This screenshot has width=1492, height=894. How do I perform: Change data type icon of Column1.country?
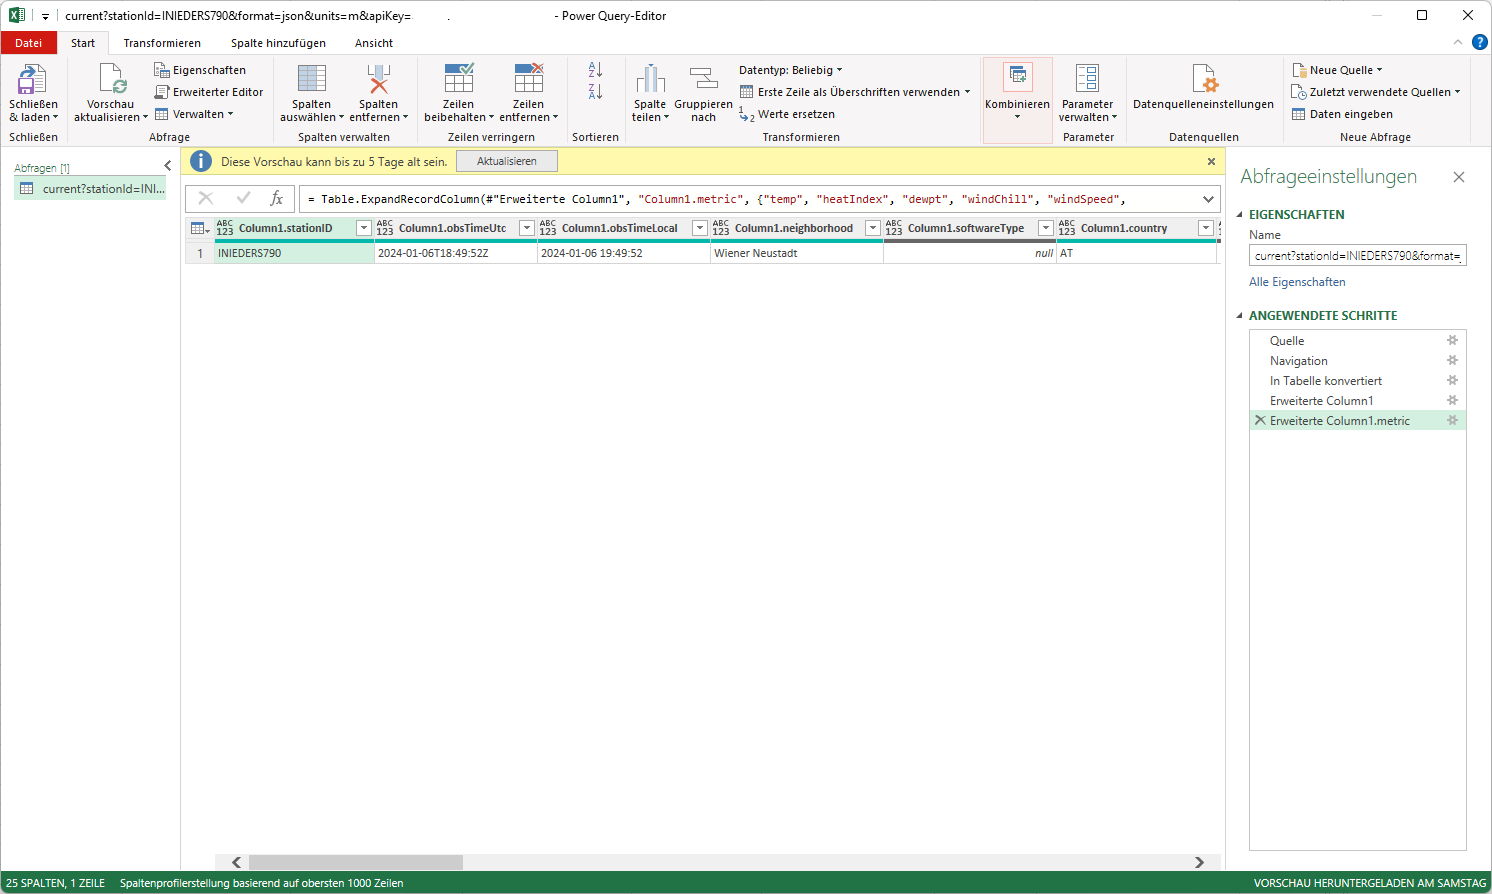tap(1067, 228)
